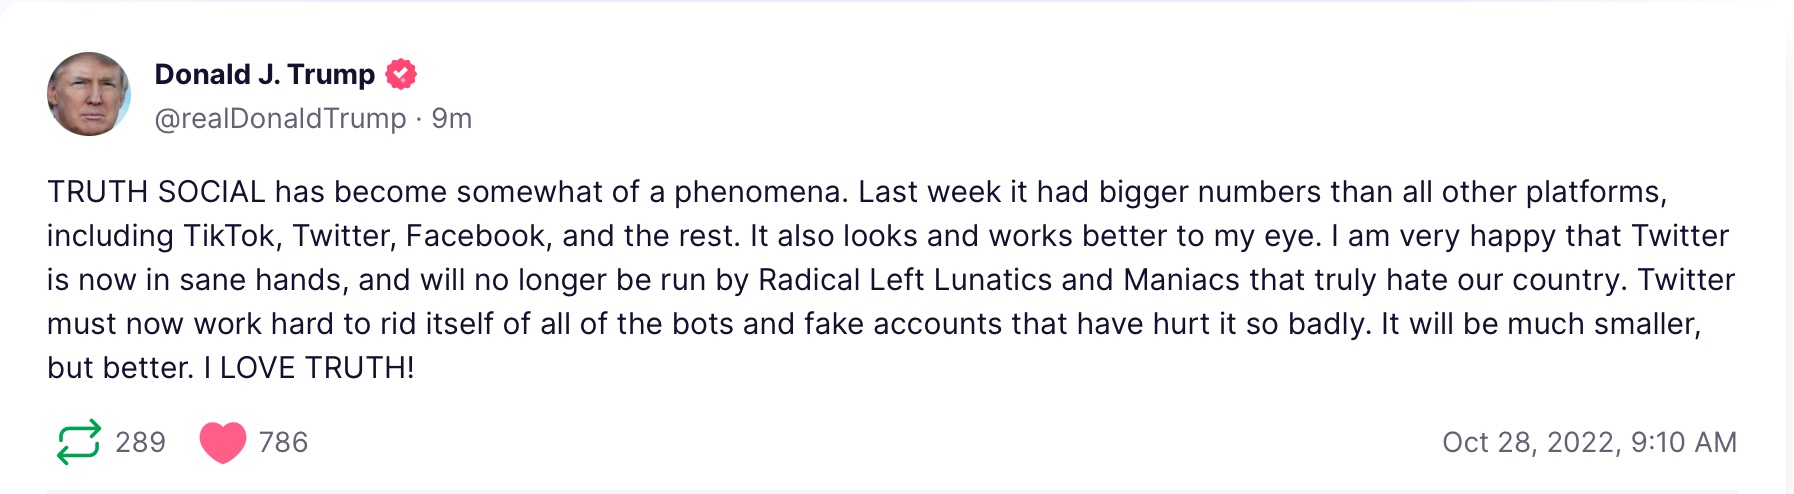The width and height of the screenshot is (1794, 494).
Task: Open the Oct 28, 2022, 9:10 AM timestamp
Action: click(x=1589, y=442)
